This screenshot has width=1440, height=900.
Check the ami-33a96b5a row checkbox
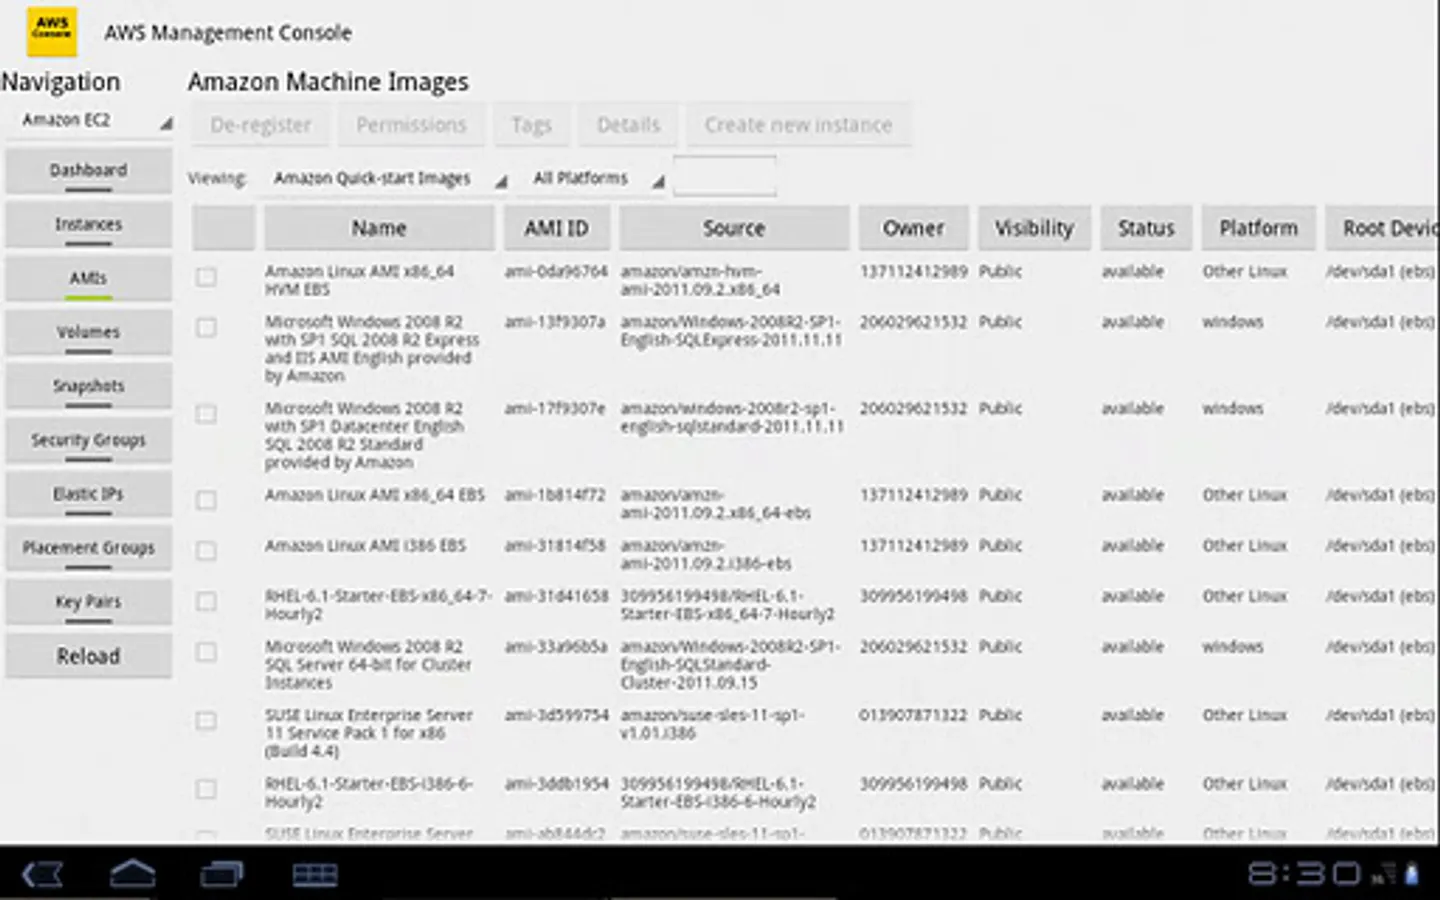[x=206, y=652]
